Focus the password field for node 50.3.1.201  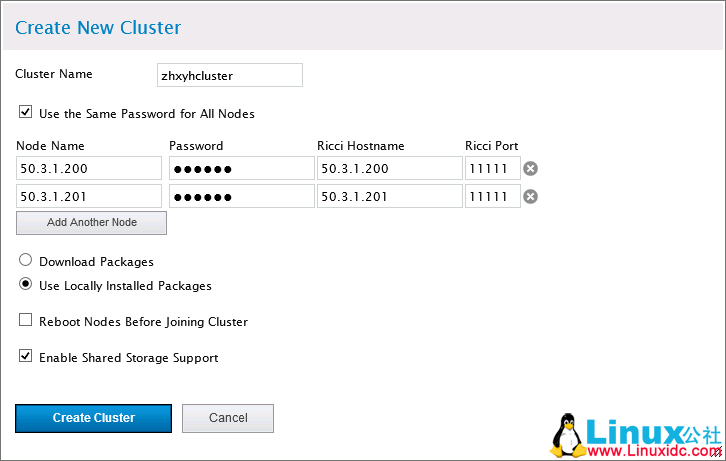[242, 196]
